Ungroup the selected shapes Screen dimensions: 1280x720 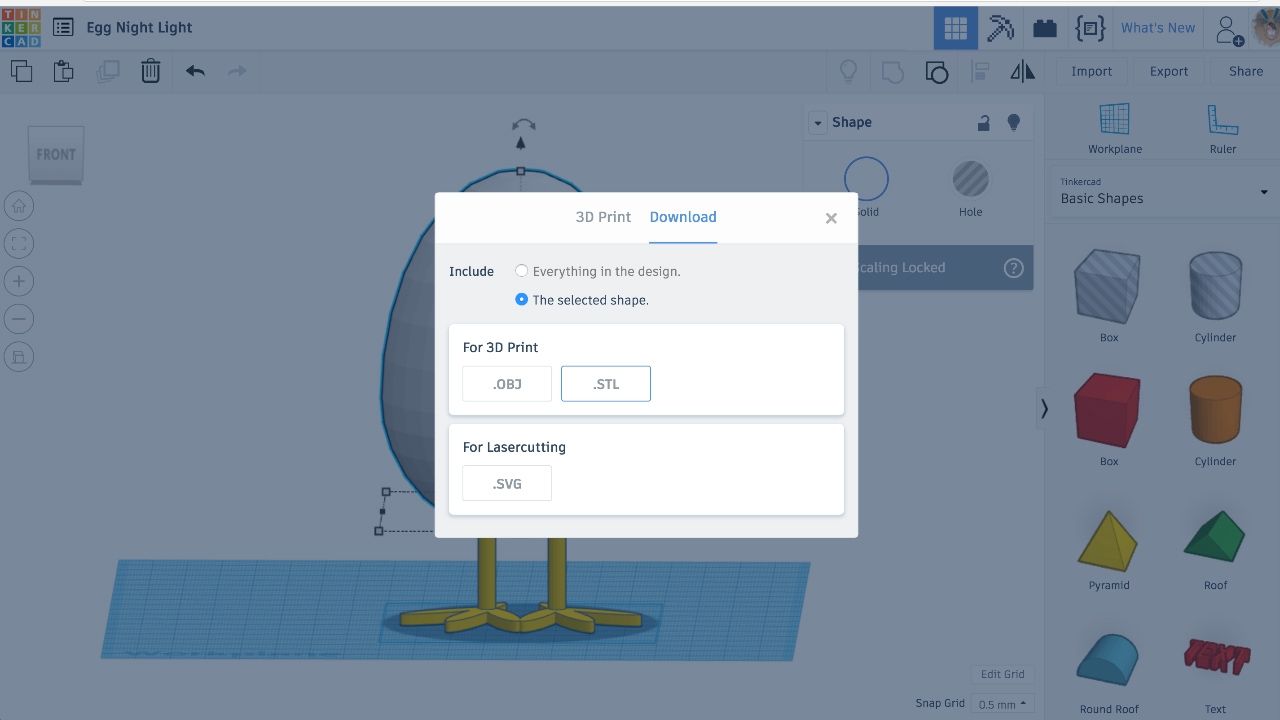936,71
